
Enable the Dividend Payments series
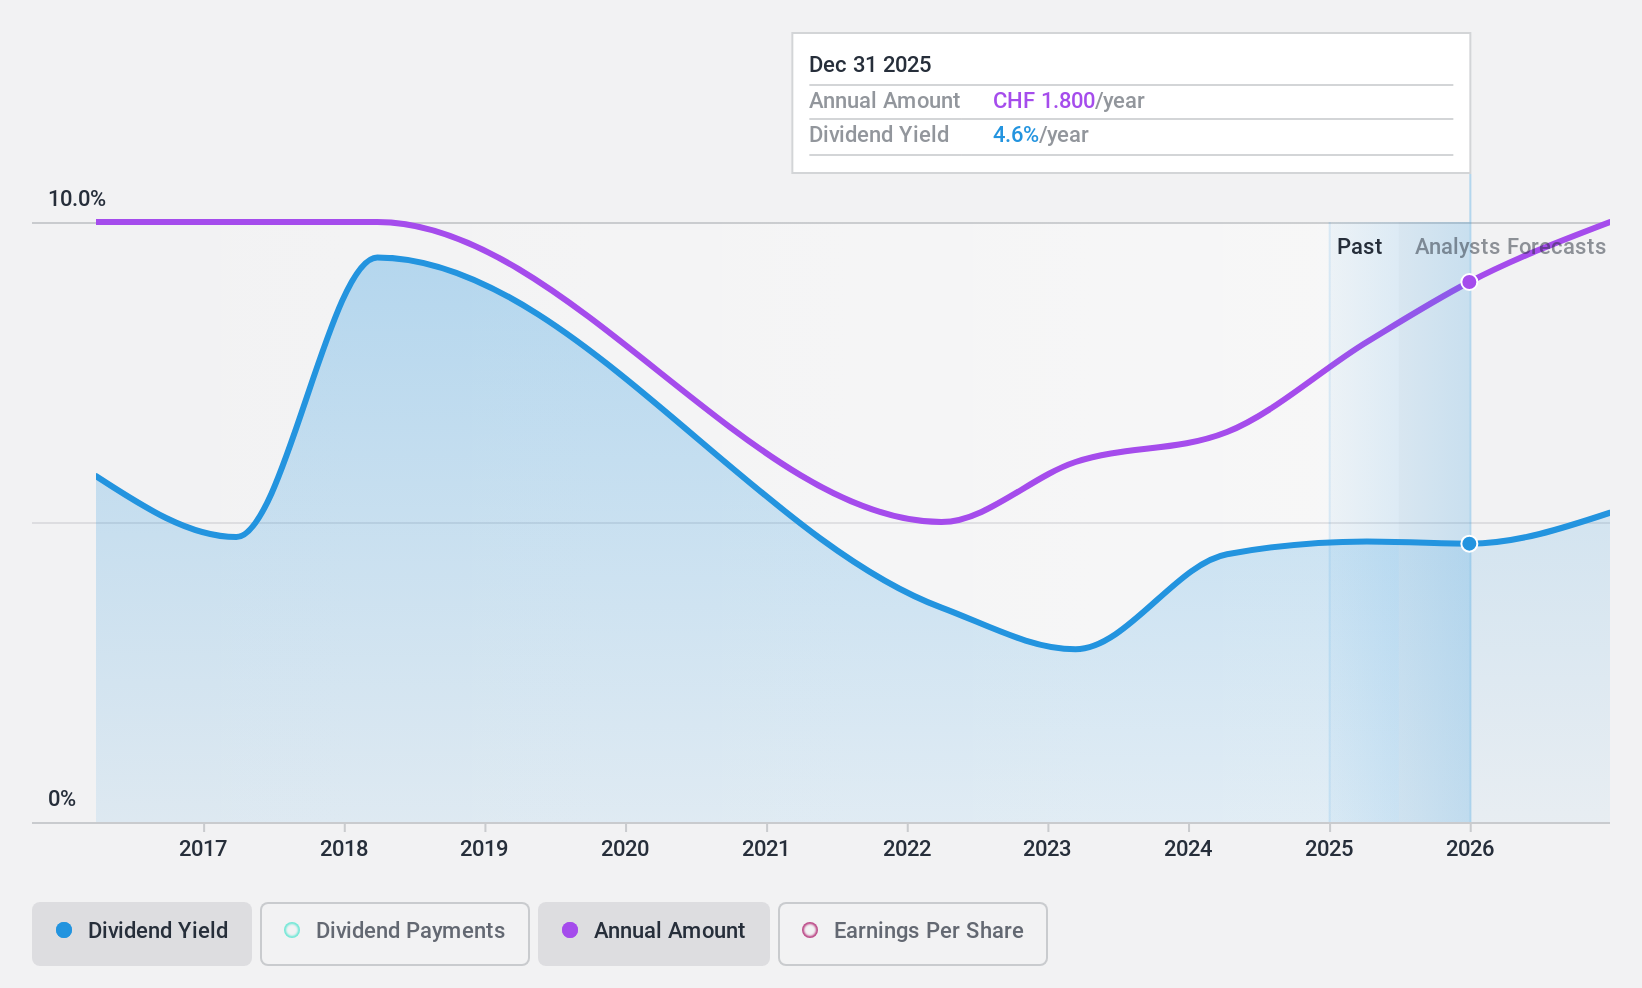[394, 934]
